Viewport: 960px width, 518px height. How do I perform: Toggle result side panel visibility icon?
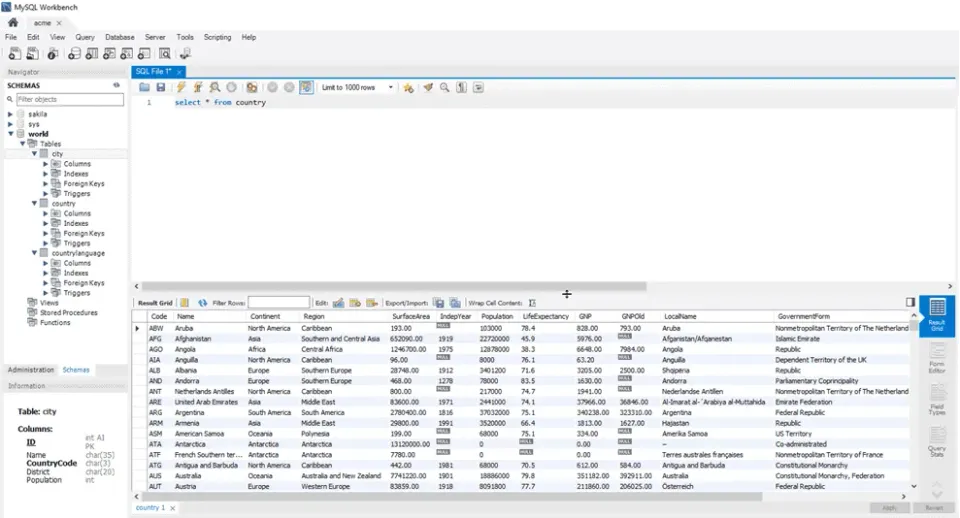(910, 302)
